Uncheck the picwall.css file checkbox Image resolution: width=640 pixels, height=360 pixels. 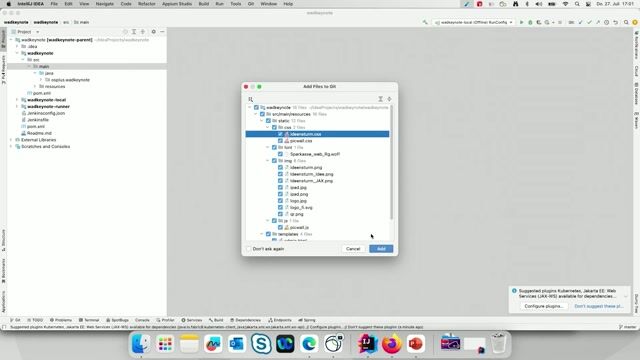click(x=280, y=140)
